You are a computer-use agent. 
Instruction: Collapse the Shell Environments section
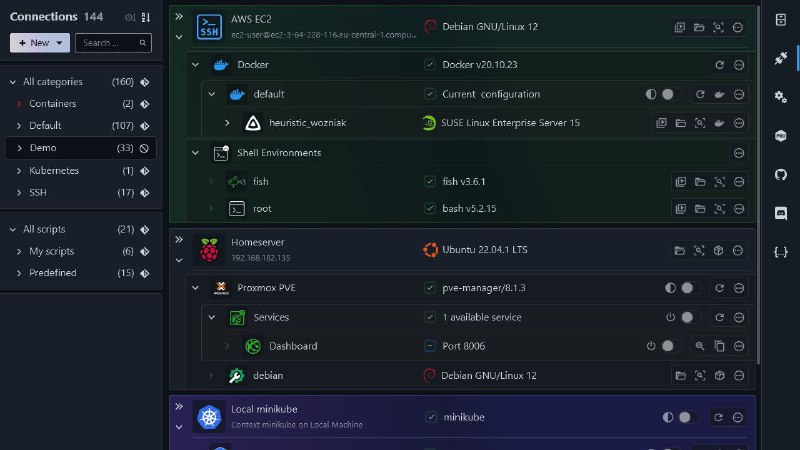point(195,153)
